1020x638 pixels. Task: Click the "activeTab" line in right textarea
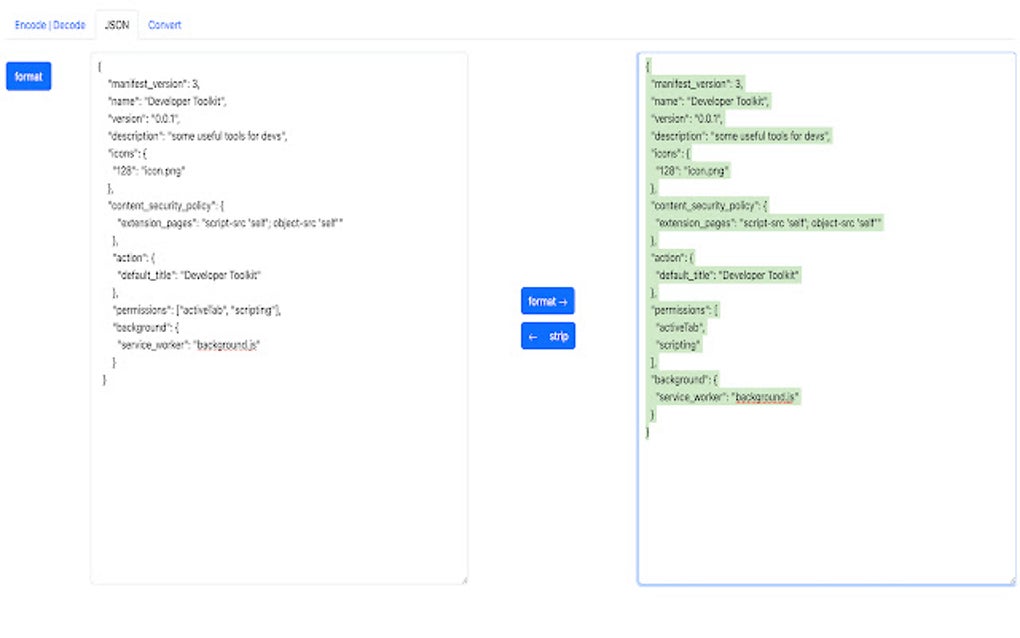point(680,327)
